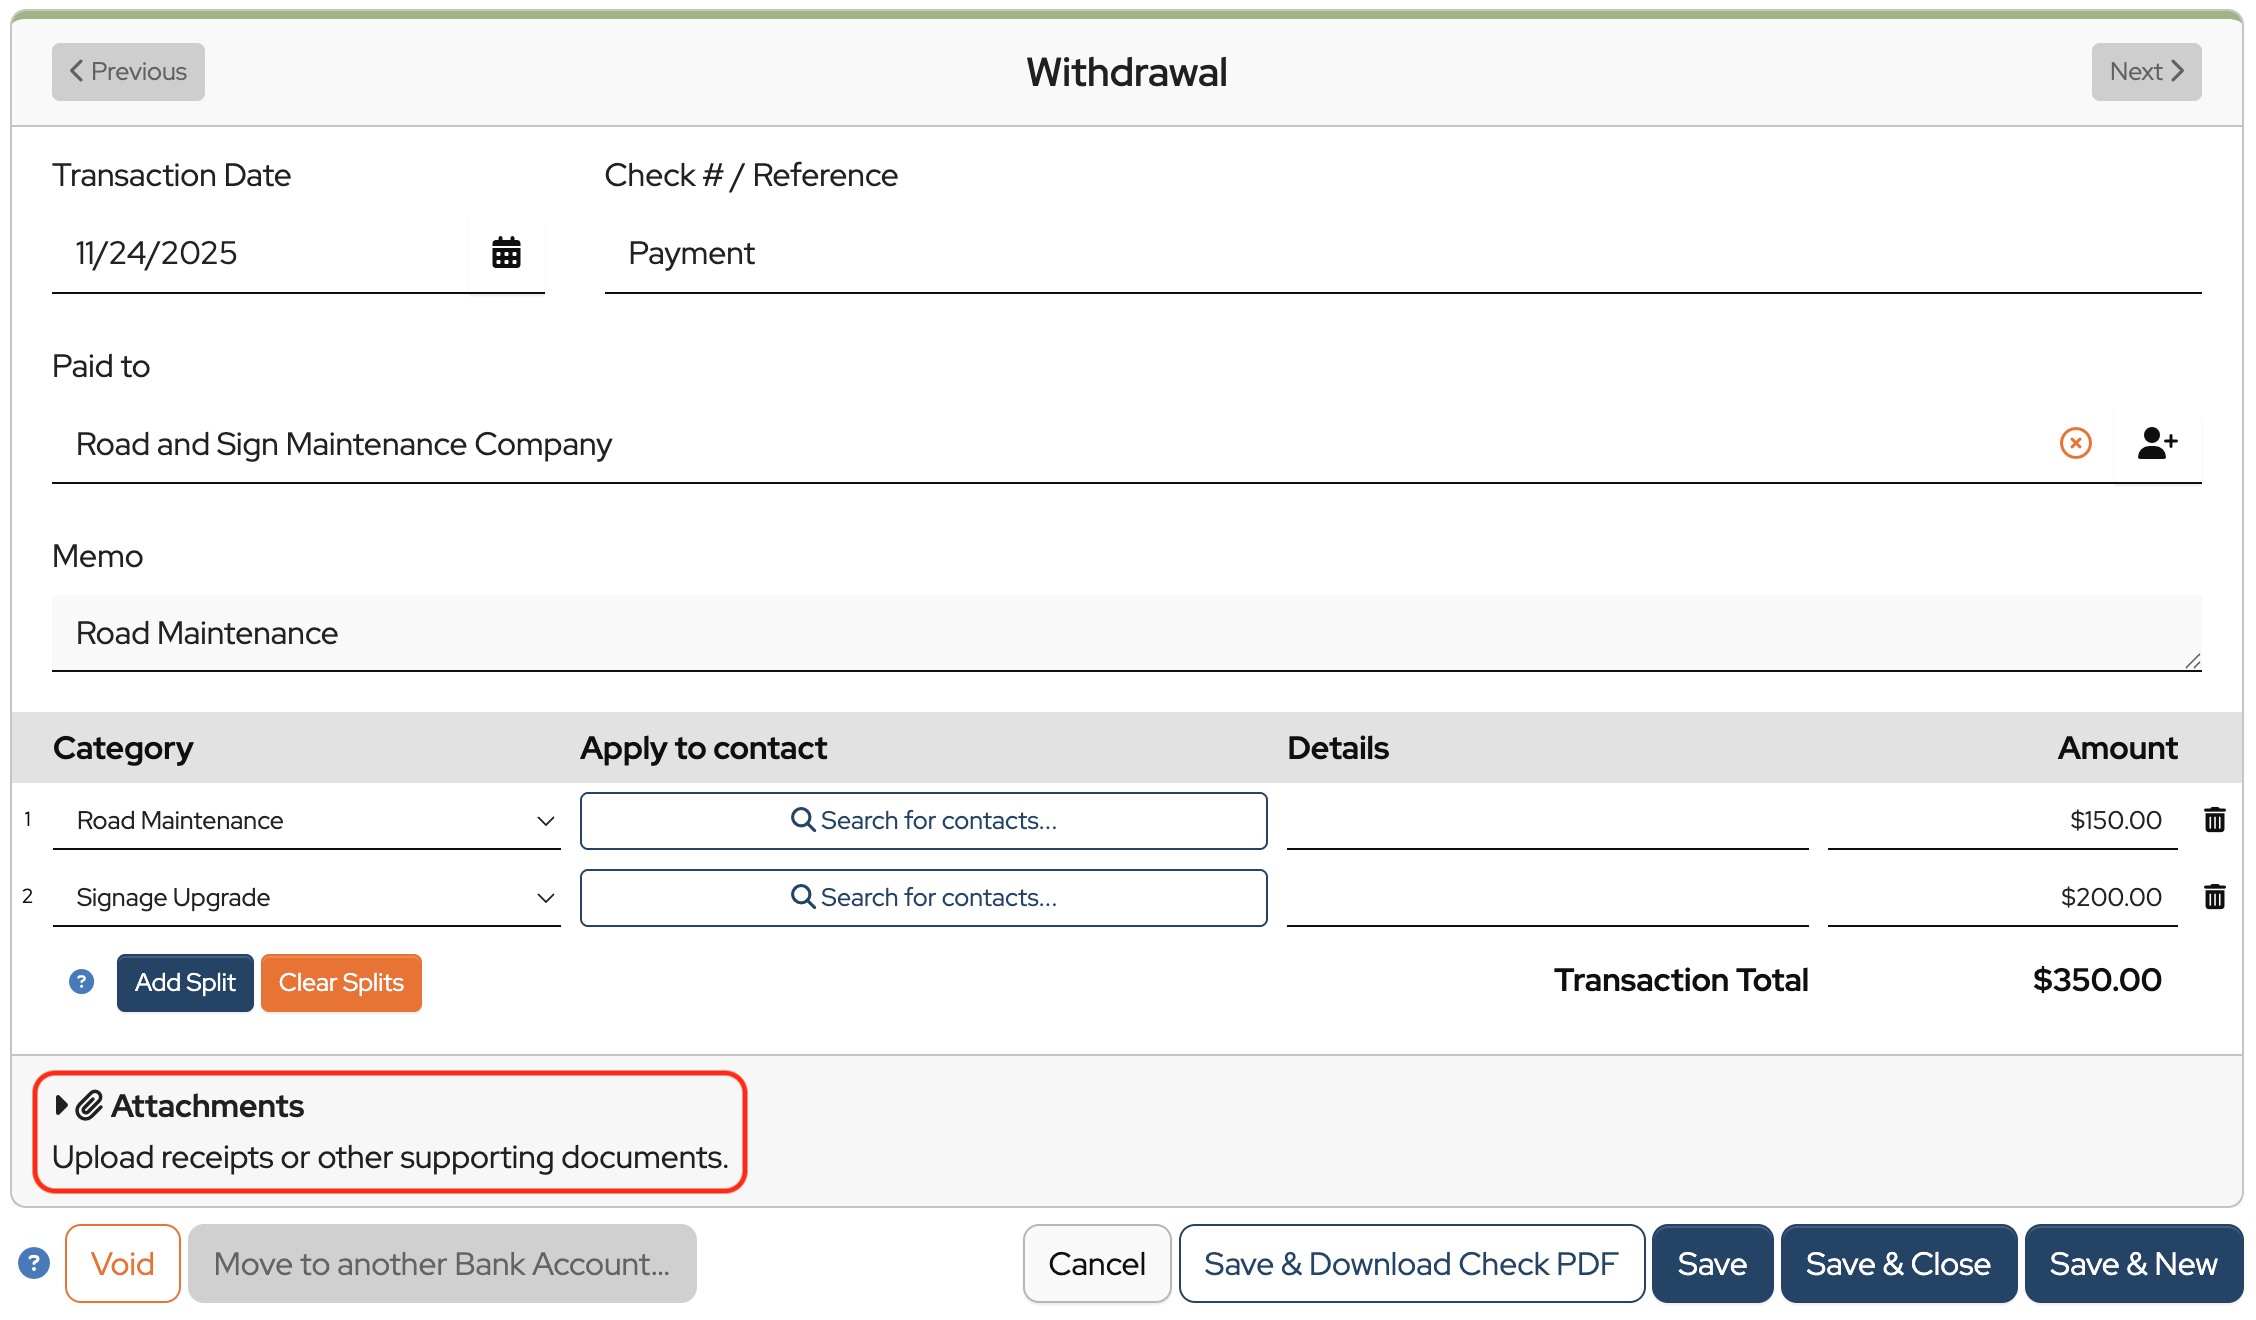Click the add new contact icon
Screen dimensions: 2256x1320
(2156, 443)
